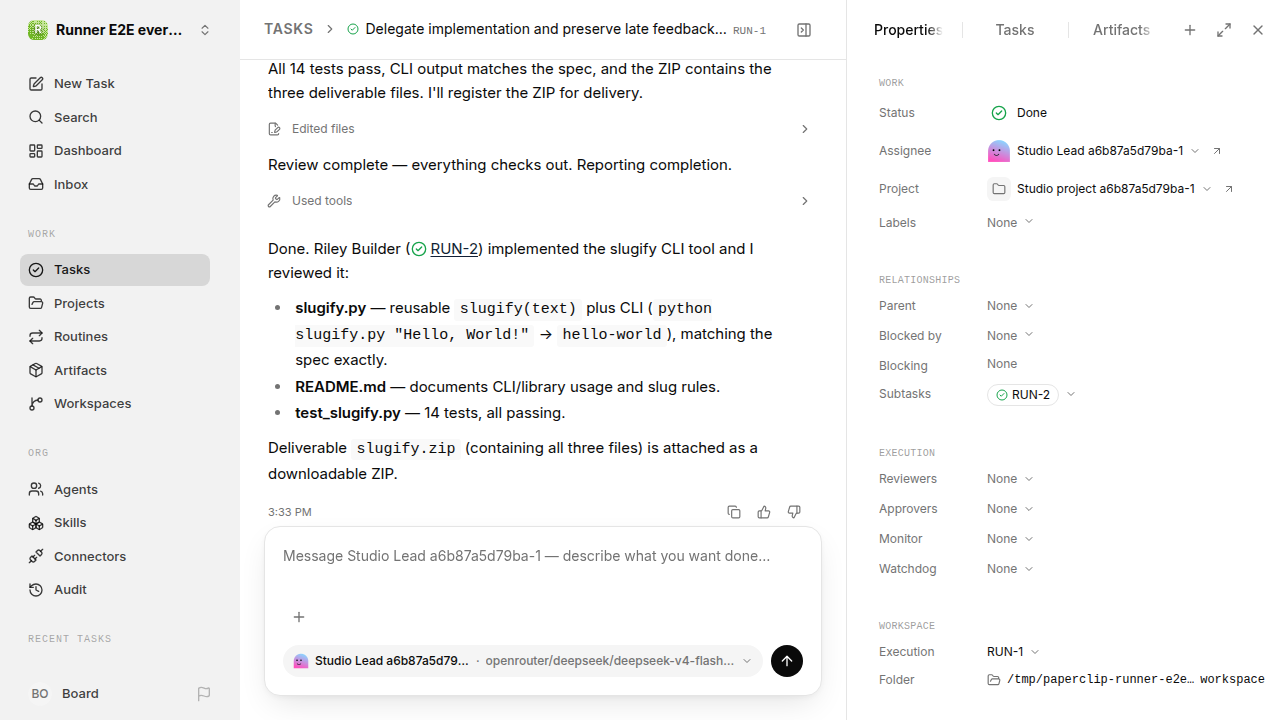Open assignee Studio Lead in new view
Viewport: 1280px width, 720px height.
click(1217, 151)
